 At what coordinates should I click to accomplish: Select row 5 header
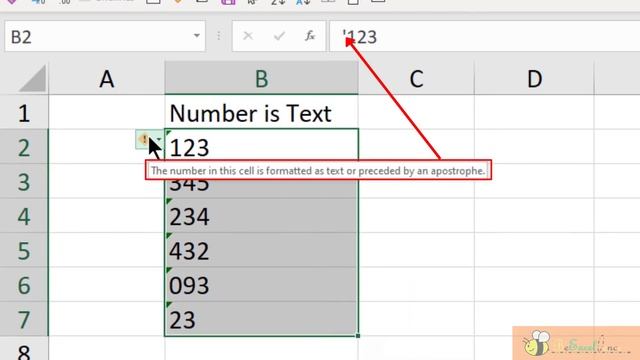[24, 250]
